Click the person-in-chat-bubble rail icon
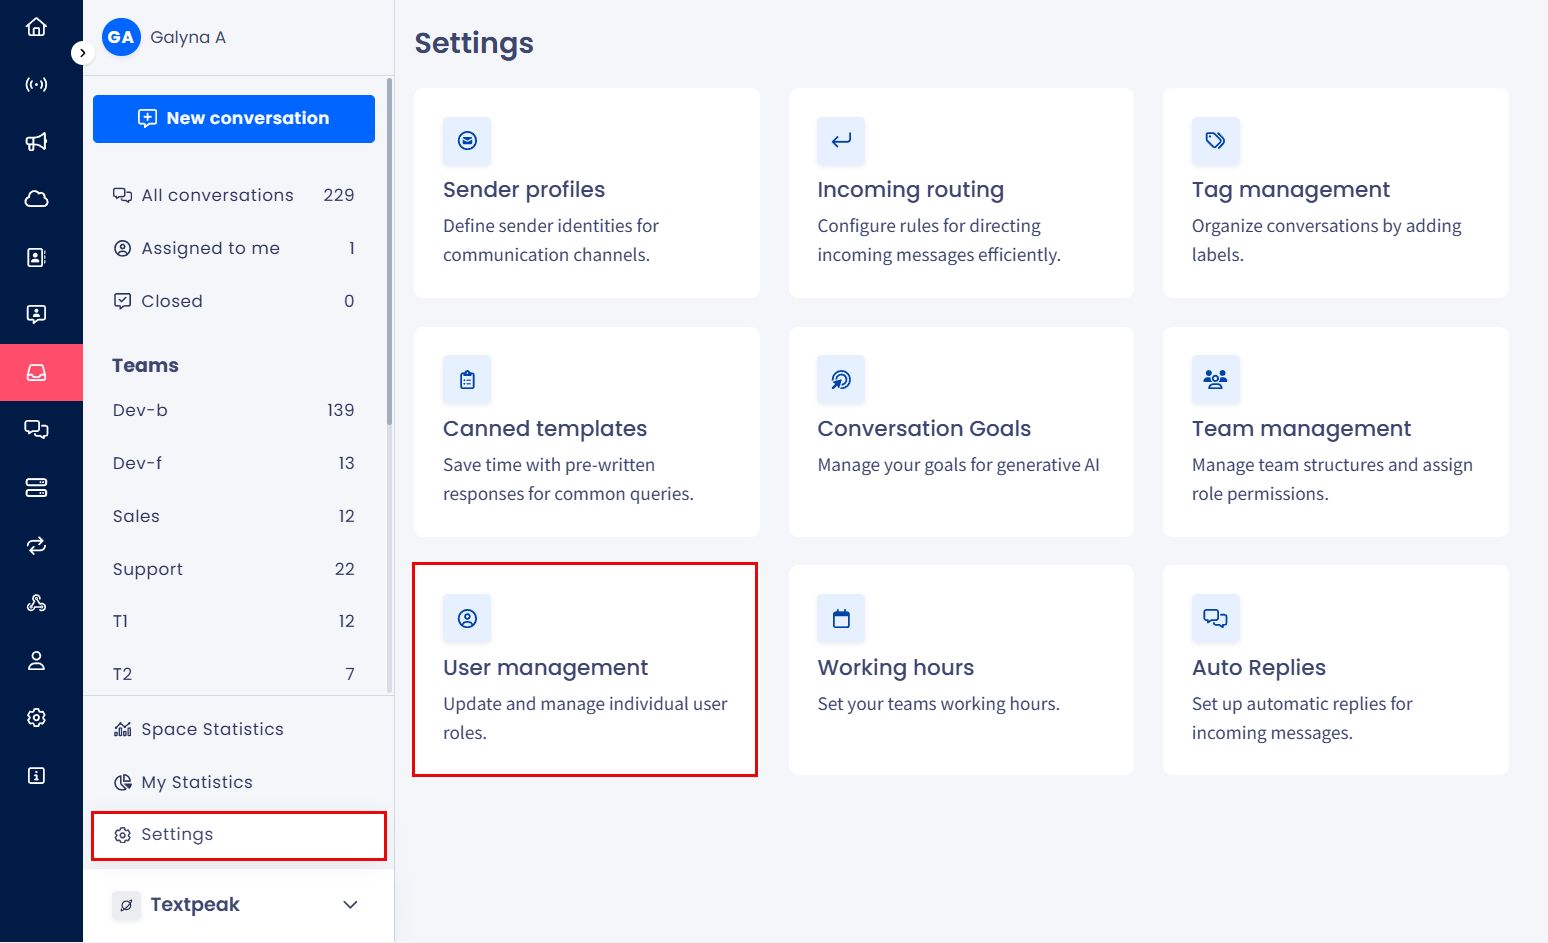This screenshot has height=943, width=1548. pyautogui.click(x=36, y=314)
